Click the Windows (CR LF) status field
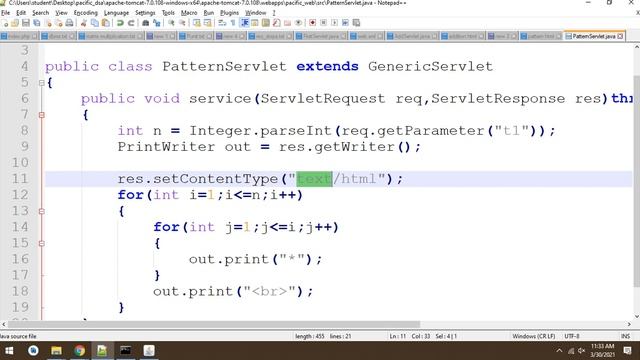Image resolution: width=640 pixels, height=360 pixels. coord(533,336)
